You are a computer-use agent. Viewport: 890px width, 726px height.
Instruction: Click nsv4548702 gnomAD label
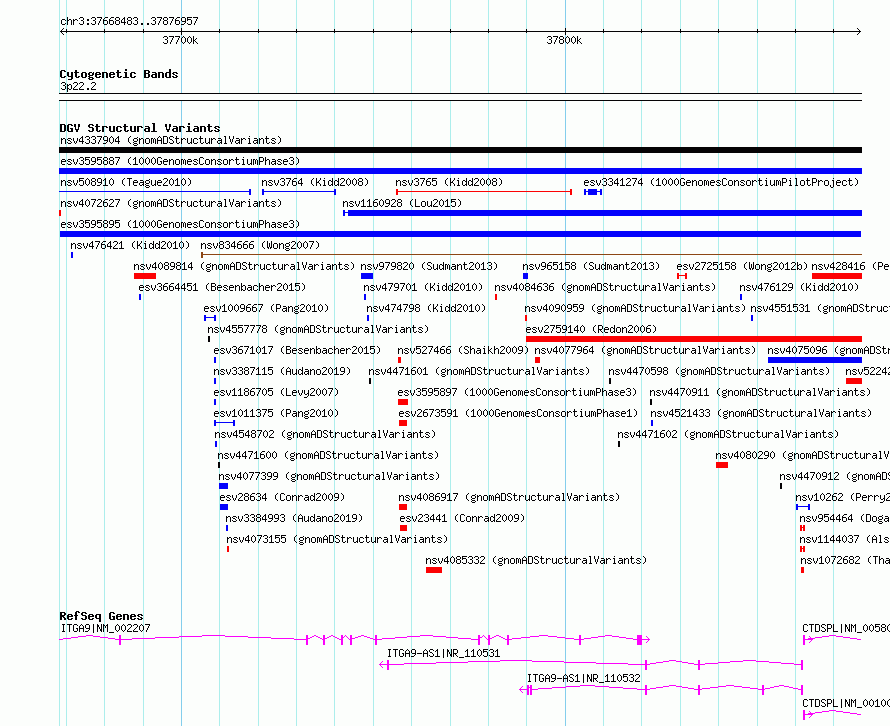point(325,434)
